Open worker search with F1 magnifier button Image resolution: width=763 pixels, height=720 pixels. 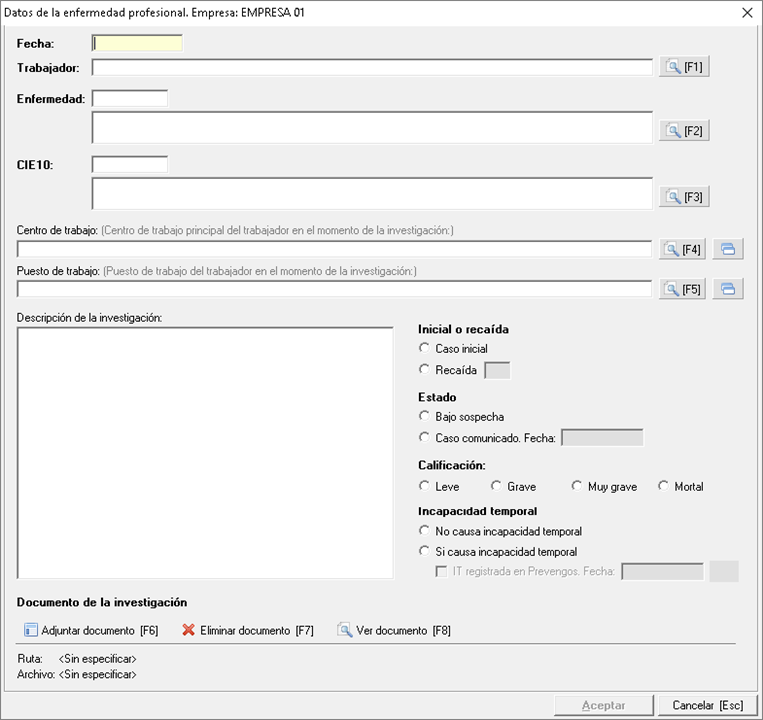(684, 67)
